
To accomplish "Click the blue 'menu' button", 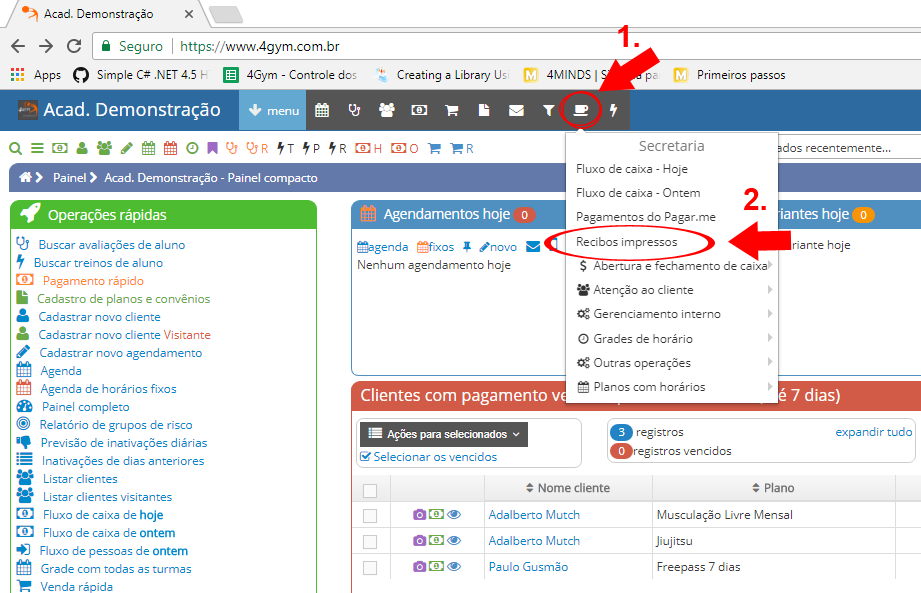I will click(x=272, y=110).
